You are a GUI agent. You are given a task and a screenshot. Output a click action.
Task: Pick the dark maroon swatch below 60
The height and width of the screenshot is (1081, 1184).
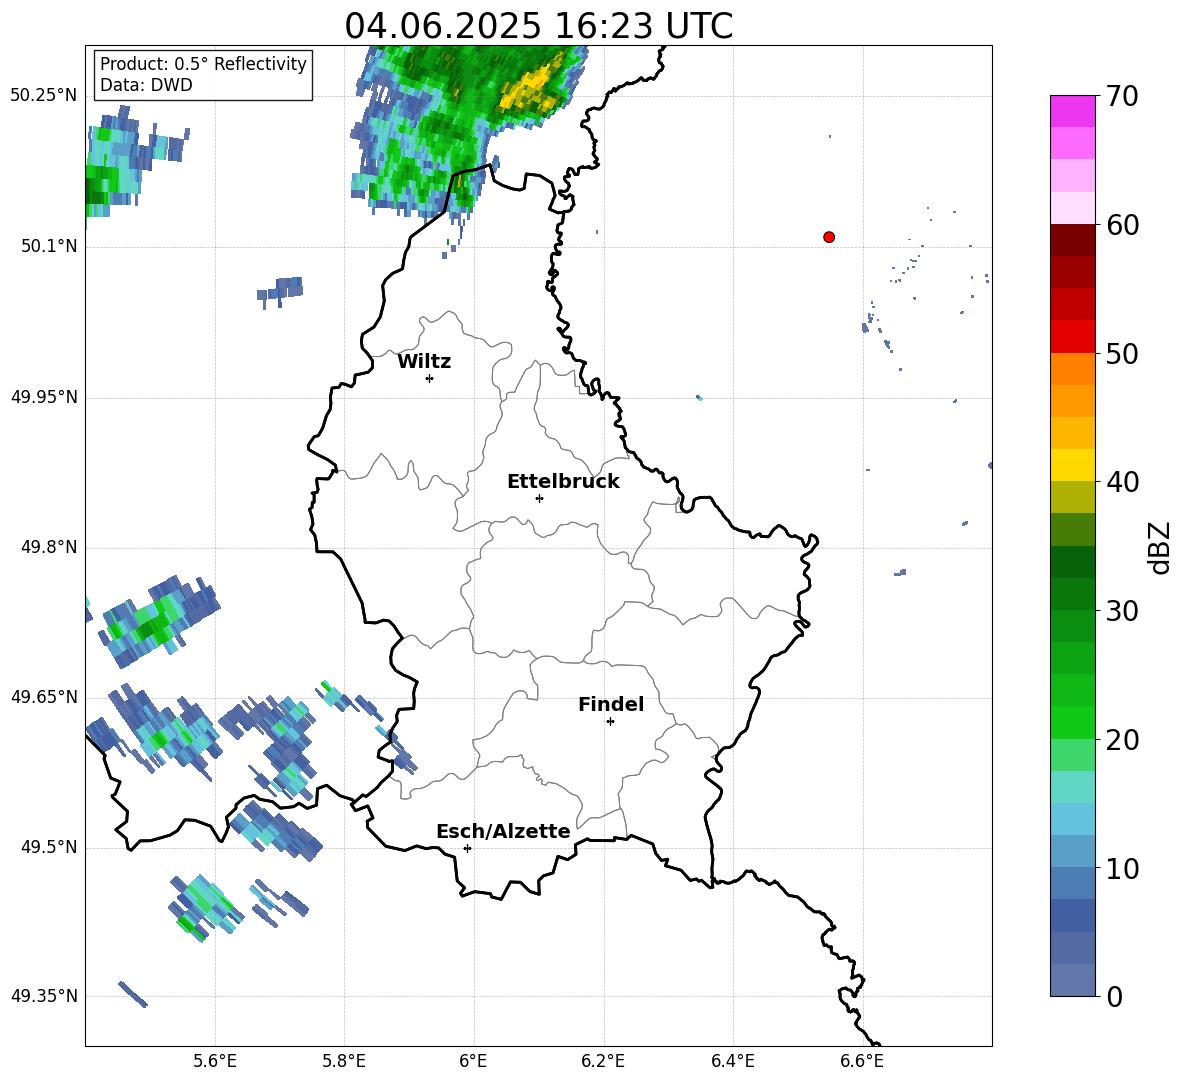(x=1072, y=240)
